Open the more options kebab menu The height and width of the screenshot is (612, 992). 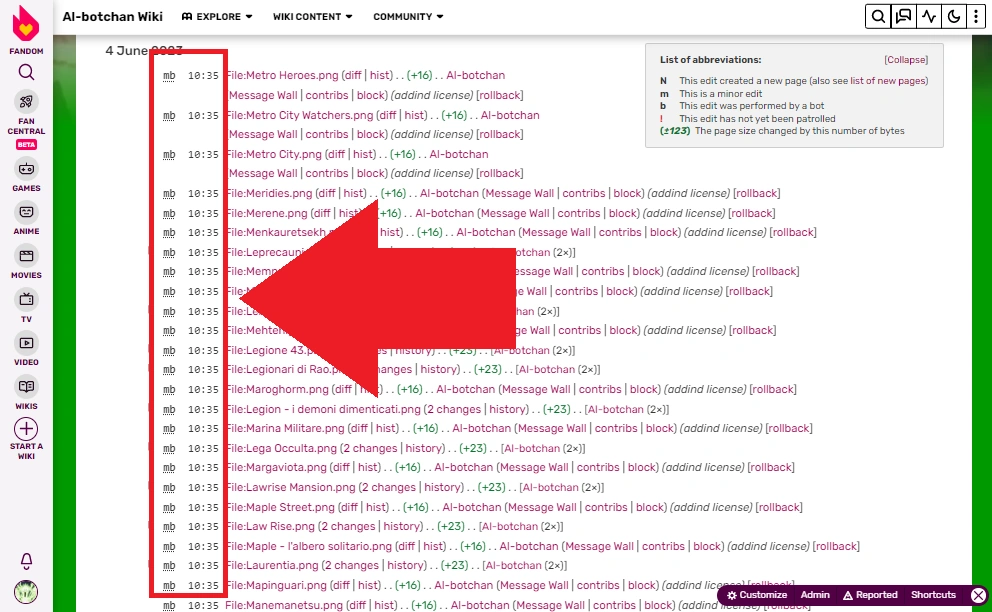tap(976, 16)
